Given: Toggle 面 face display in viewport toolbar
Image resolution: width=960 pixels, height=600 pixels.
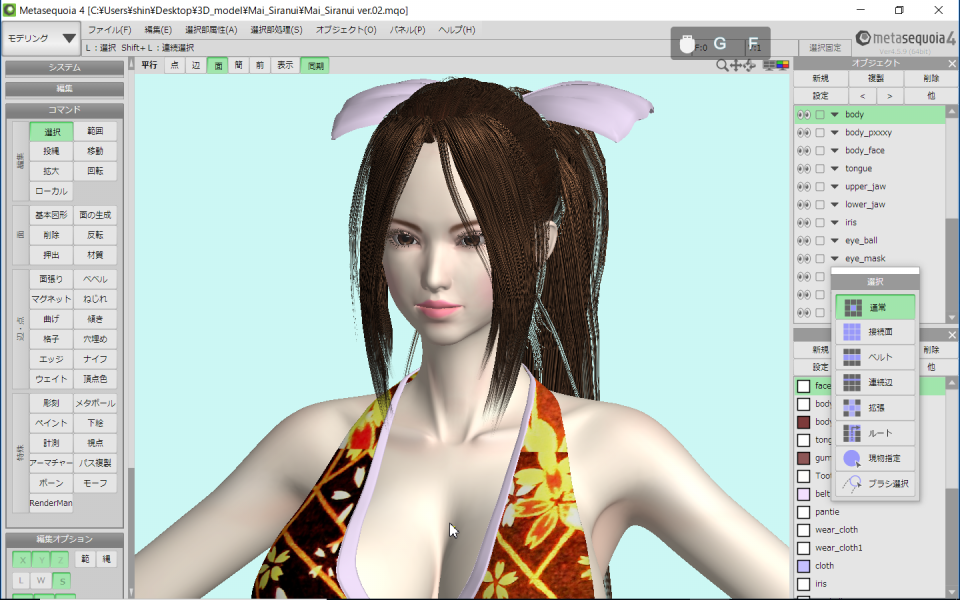Looking at the screenshot, I should 218,65.
